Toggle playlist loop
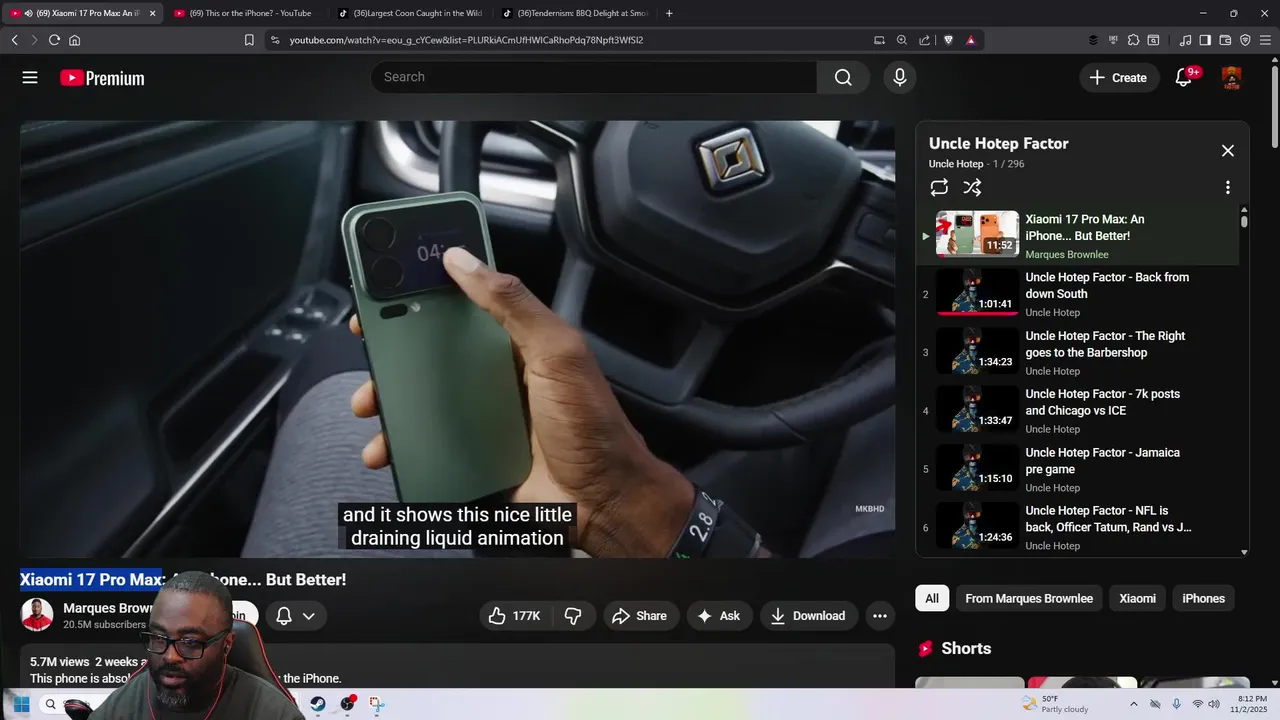1280x720 pixels. [939, 187]
